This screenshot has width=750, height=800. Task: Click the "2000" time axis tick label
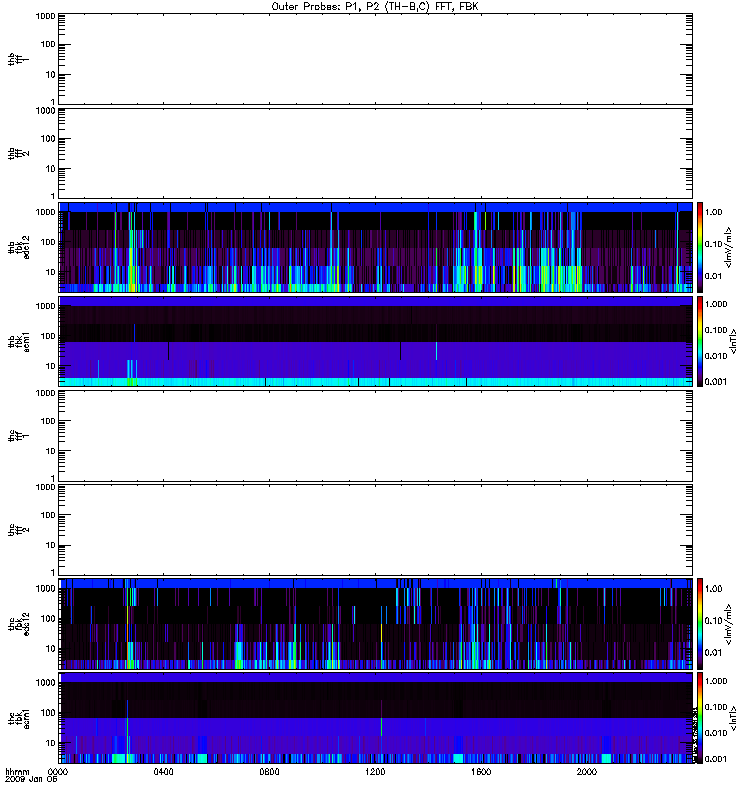[587, 772]
